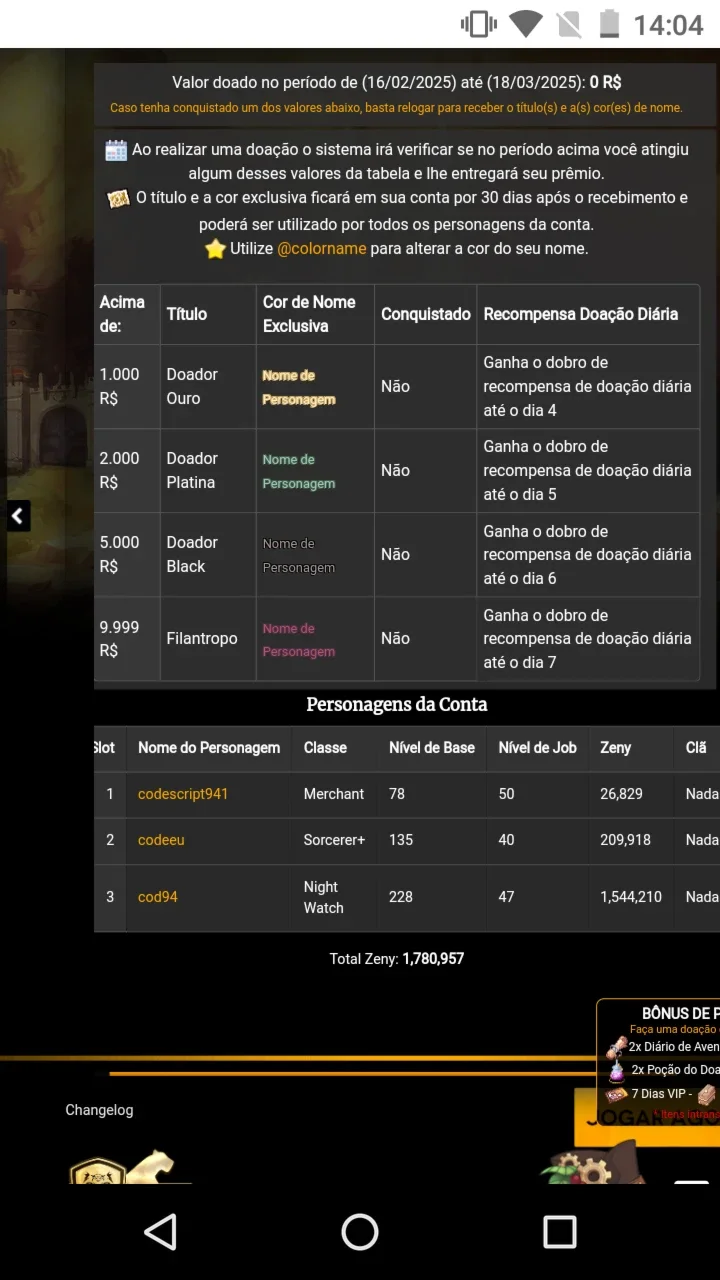Click the ticket icon beside title notice
This screenshot has width=720, height=1280.
coord(119,199)
